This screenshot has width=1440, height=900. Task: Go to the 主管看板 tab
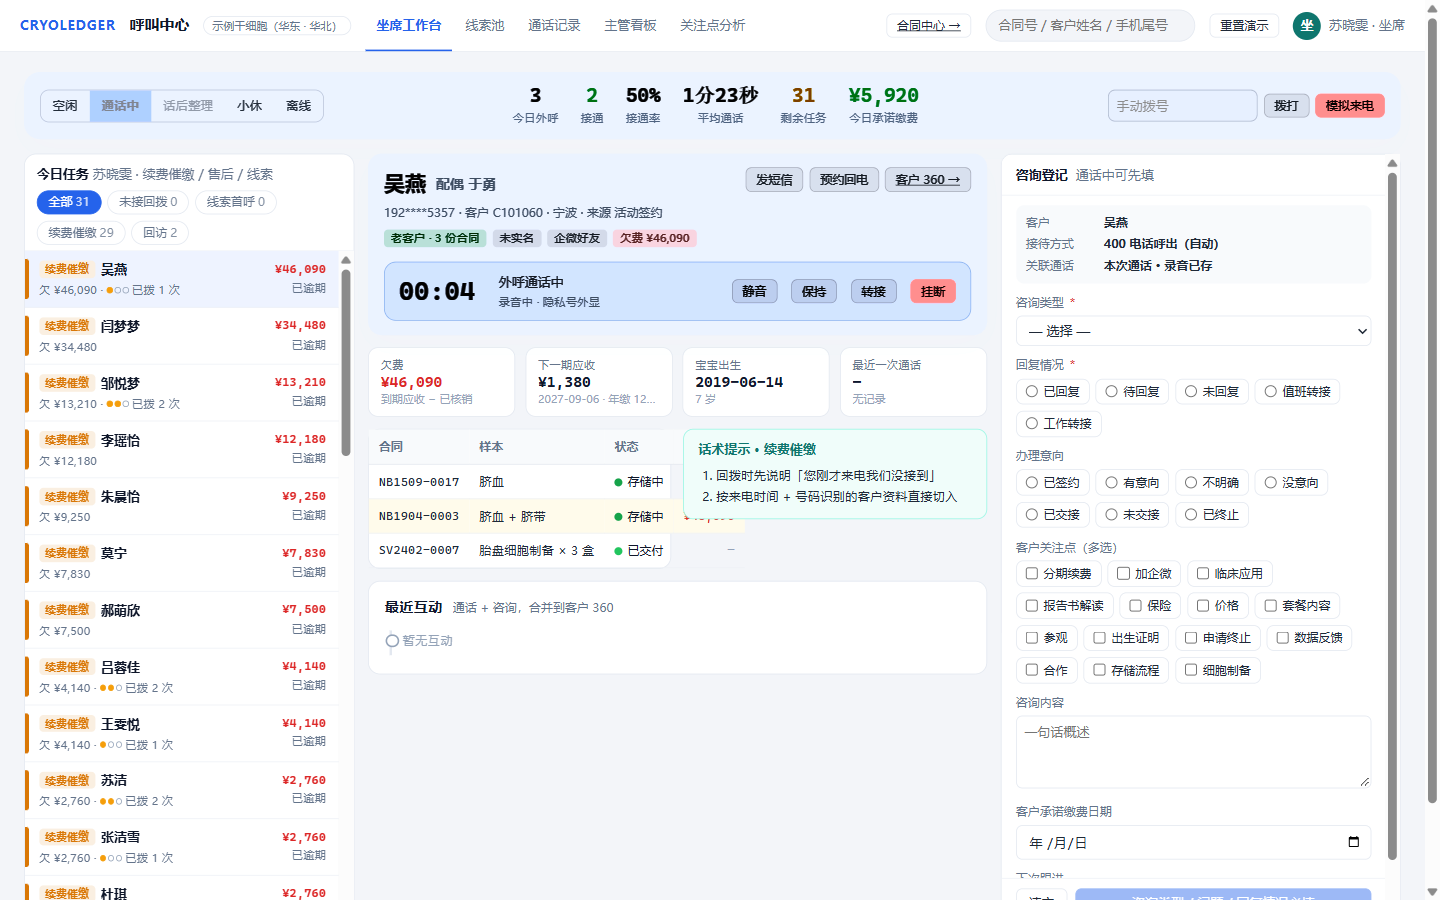click(630, 25)
